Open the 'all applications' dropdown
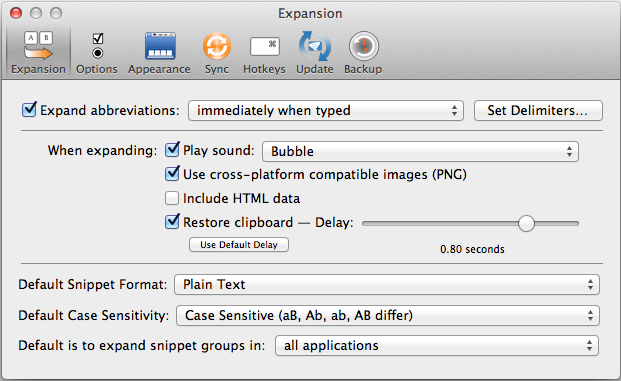621x381 pixels. tap(437, 346)
